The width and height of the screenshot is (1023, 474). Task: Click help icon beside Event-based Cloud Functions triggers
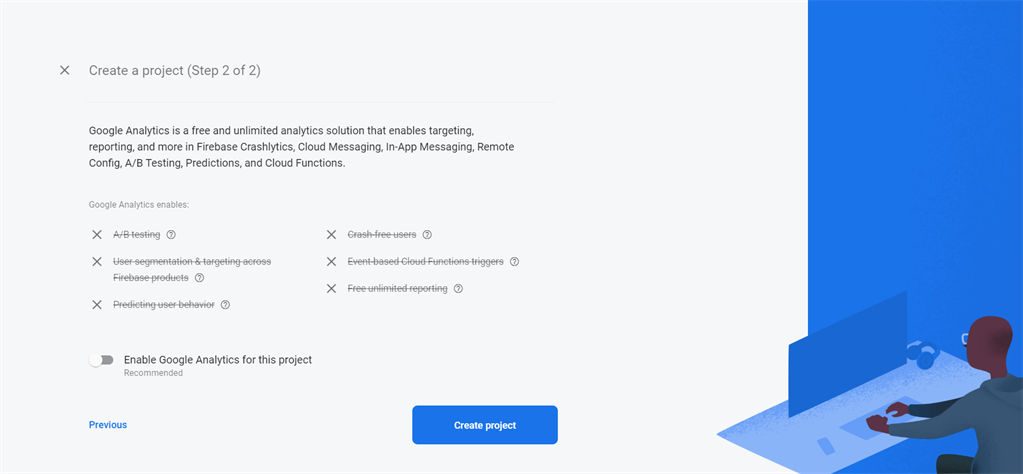click(x=514, y=262)
